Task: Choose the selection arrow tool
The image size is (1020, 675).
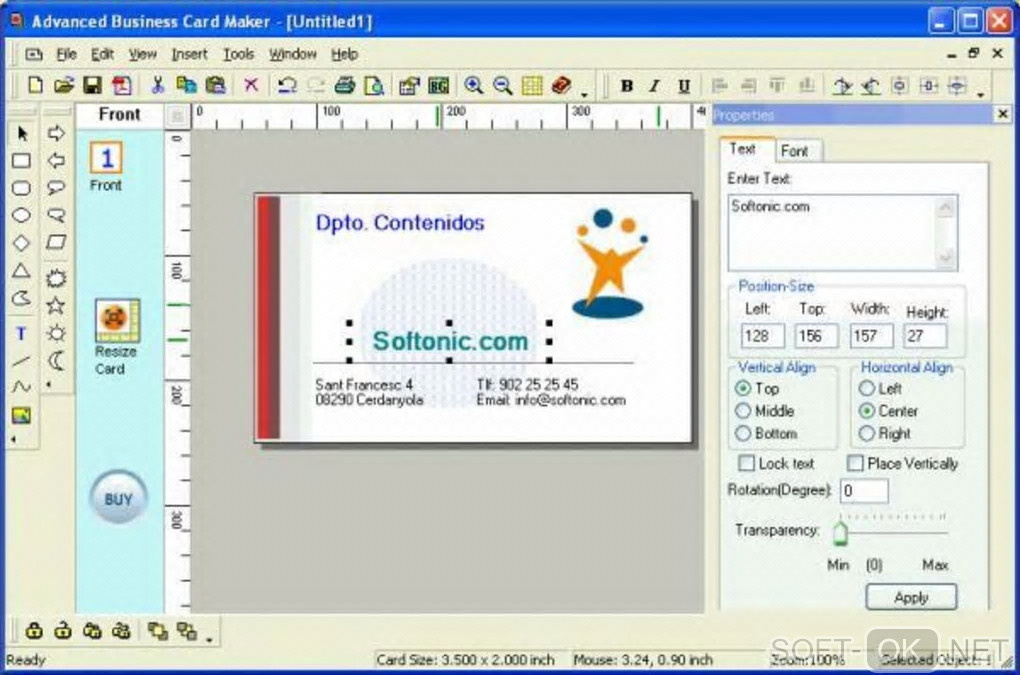Action: point(21,134)
